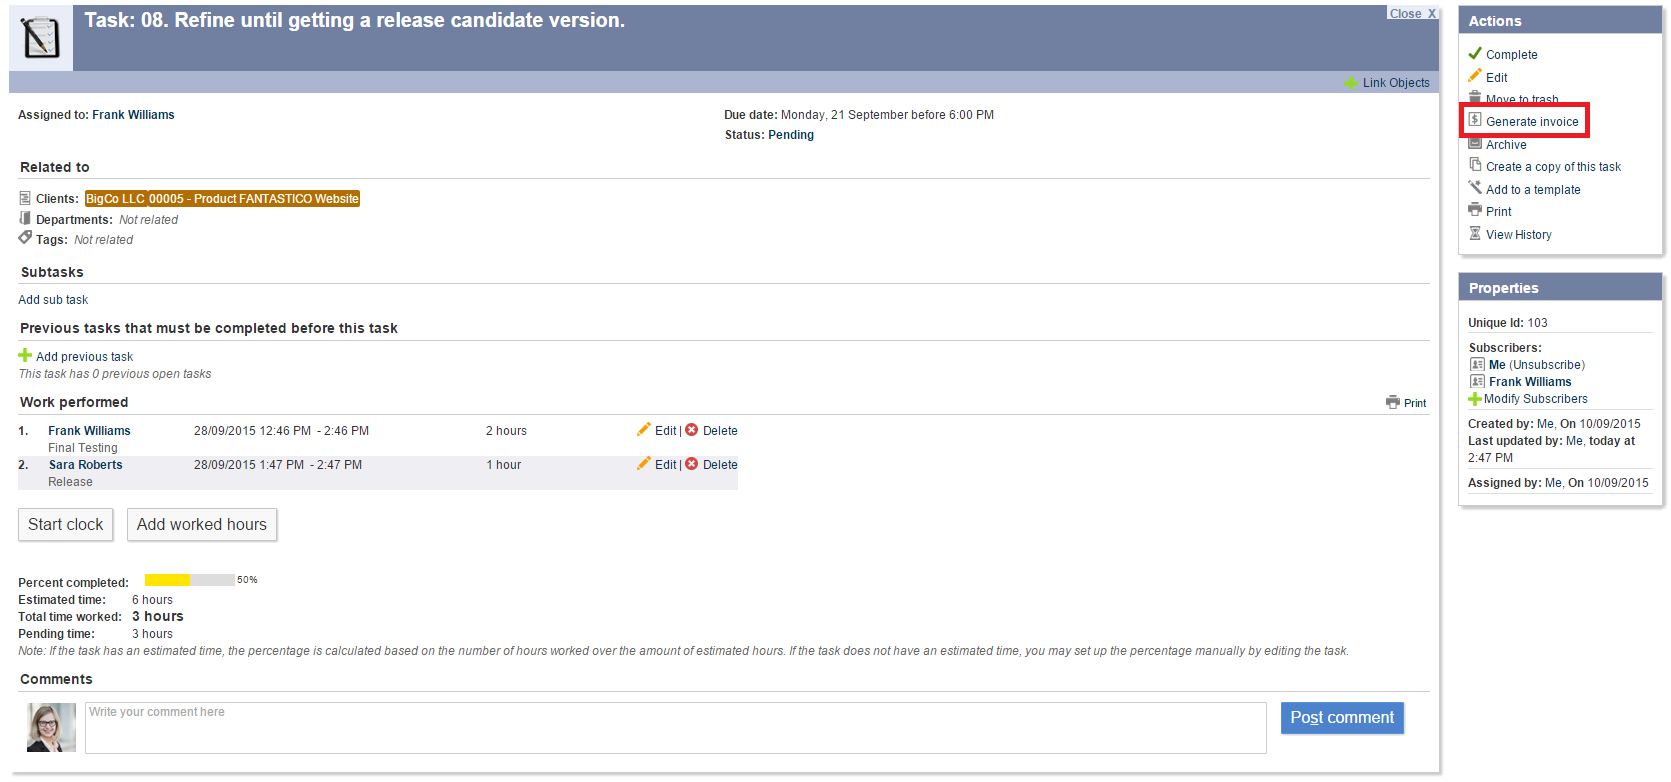The height and width of the screenshot is (782, 1671).
Task: Click into the comment text box
Action: click(x=675, y=728)
